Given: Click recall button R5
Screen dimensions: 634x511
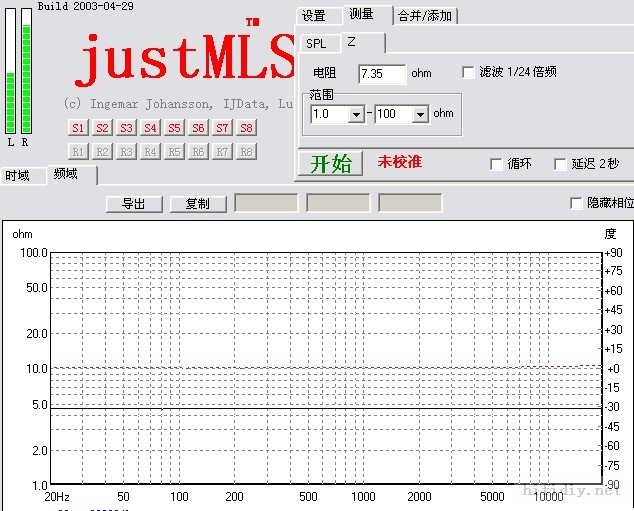Looking at the screenshot, I should (x=174, y=152).
